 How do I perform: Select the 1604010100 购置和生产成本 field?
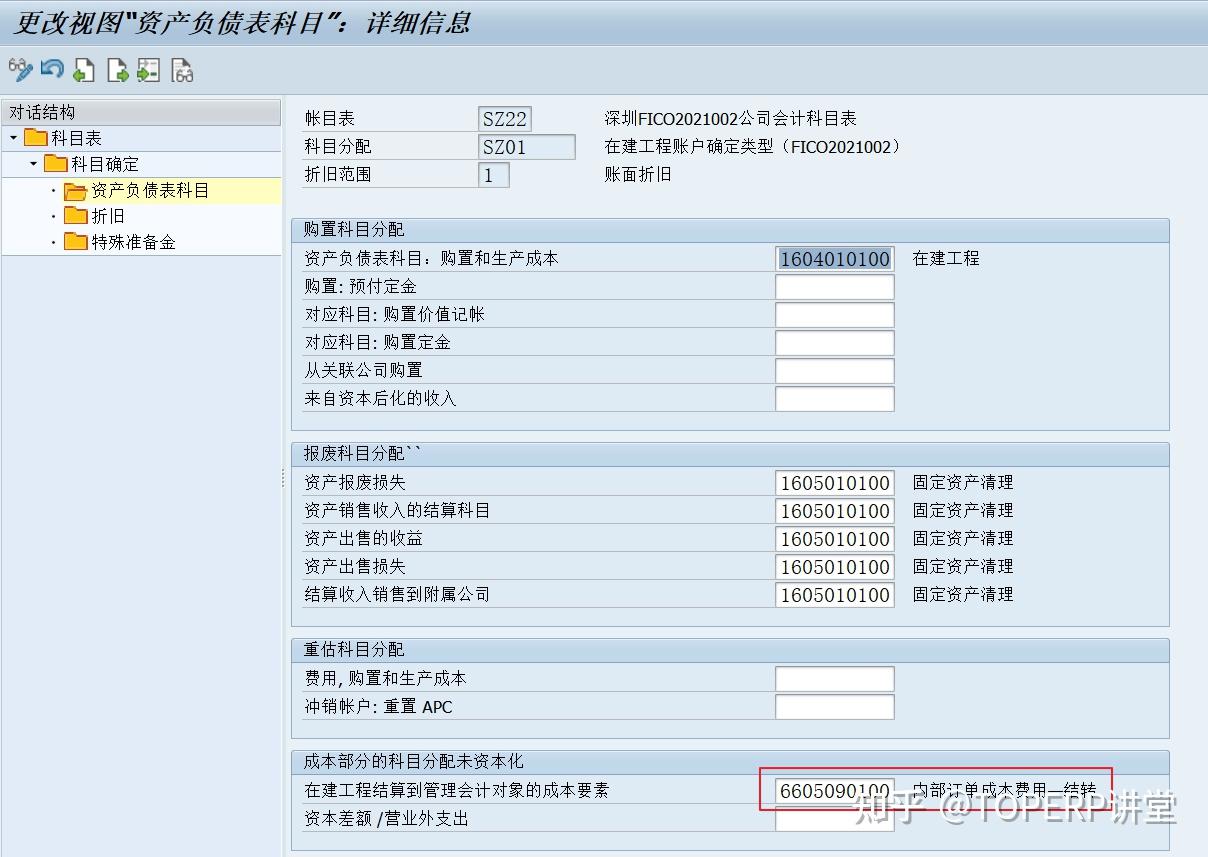click(835, 258)
